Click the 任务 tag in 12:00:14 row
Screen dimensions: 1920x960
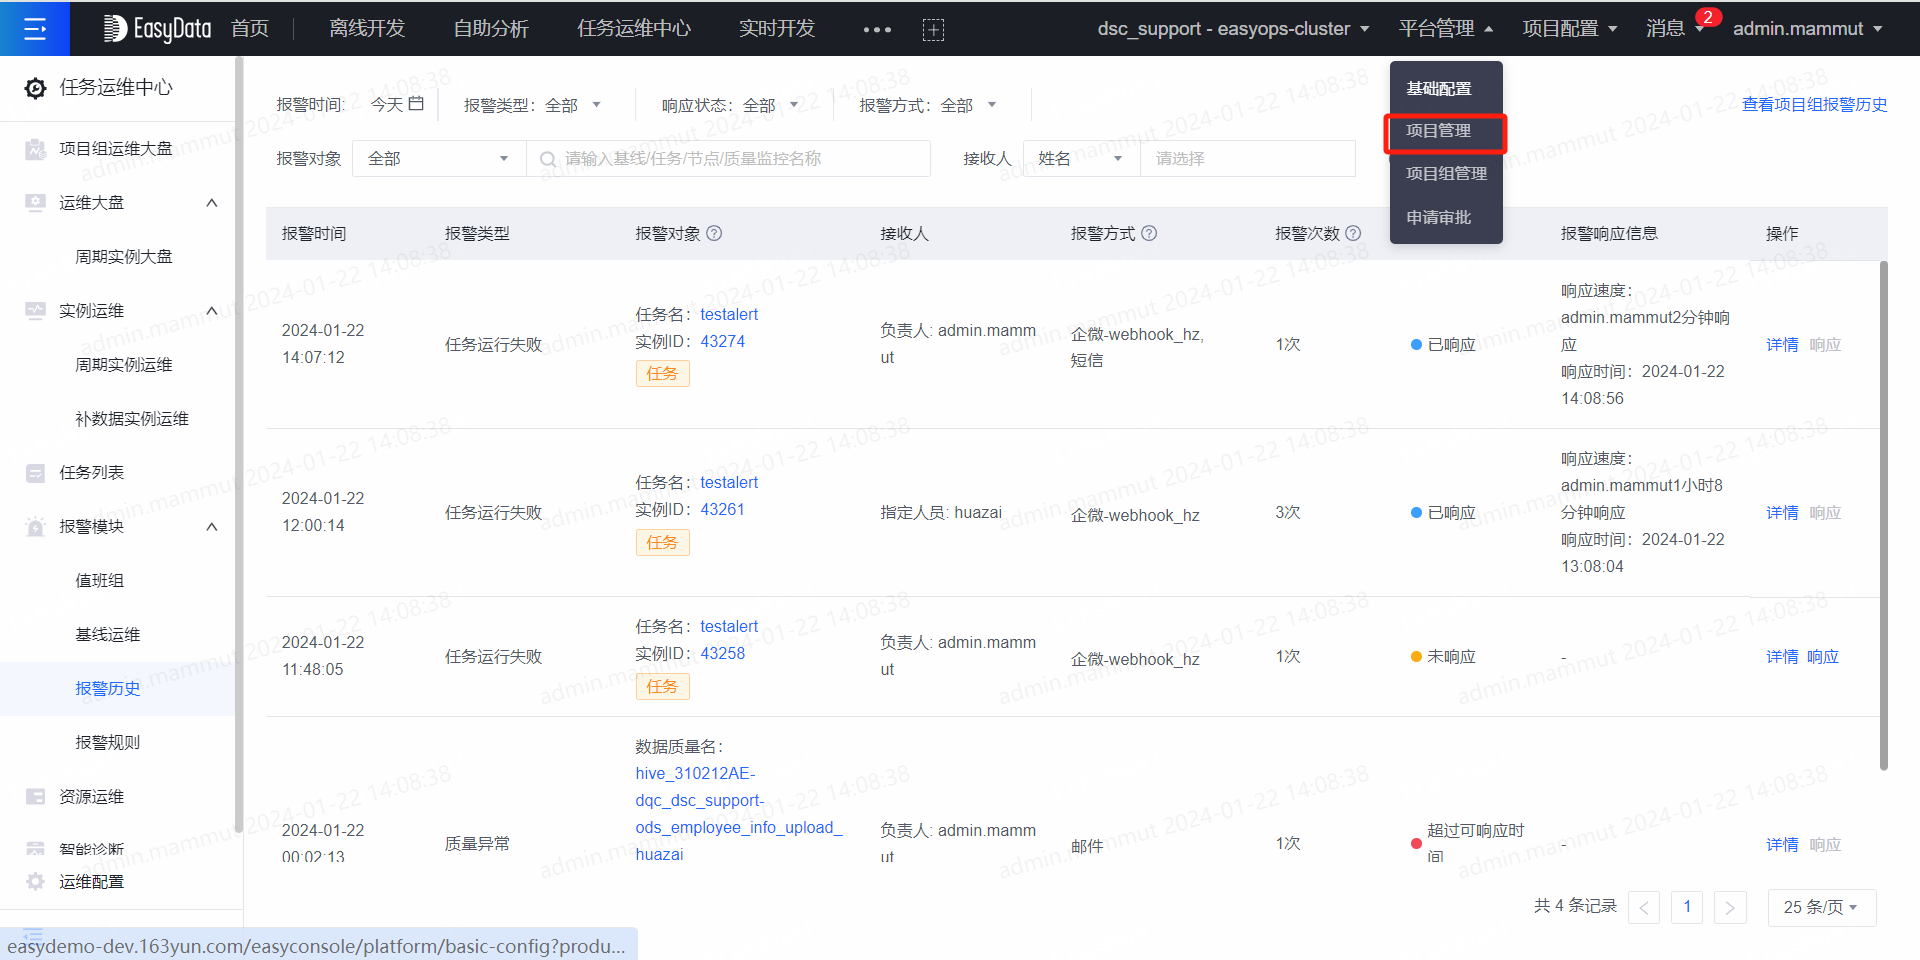[662, 543]
